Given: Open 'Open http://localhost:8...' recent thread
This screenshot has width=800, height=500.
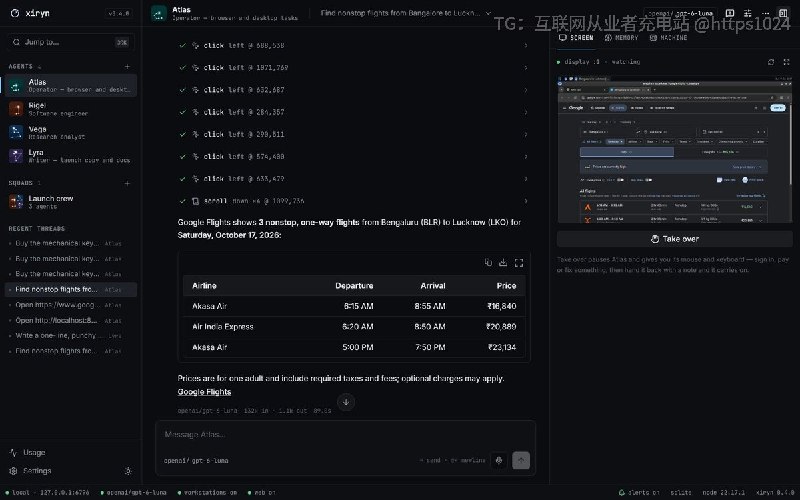Looking at the screenshot, I should tap(70, 320).
